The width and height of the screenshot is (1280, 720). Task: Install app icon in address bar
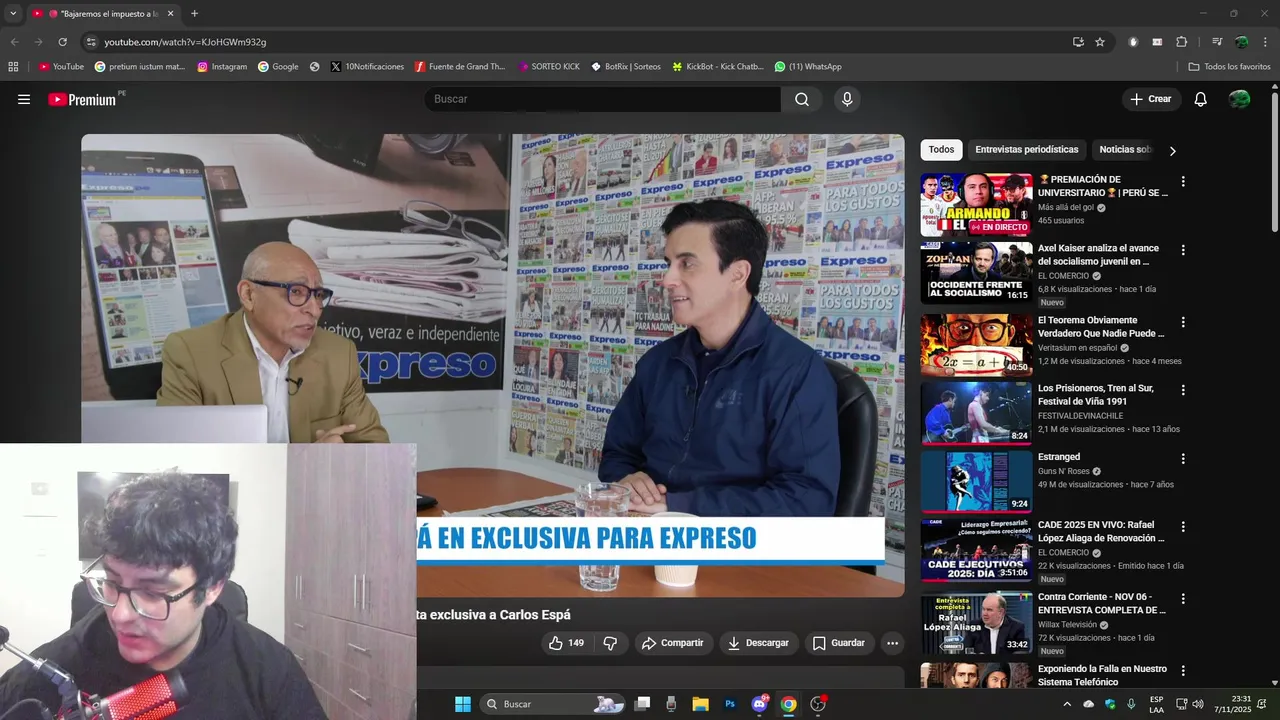(x=1078, y=42)
